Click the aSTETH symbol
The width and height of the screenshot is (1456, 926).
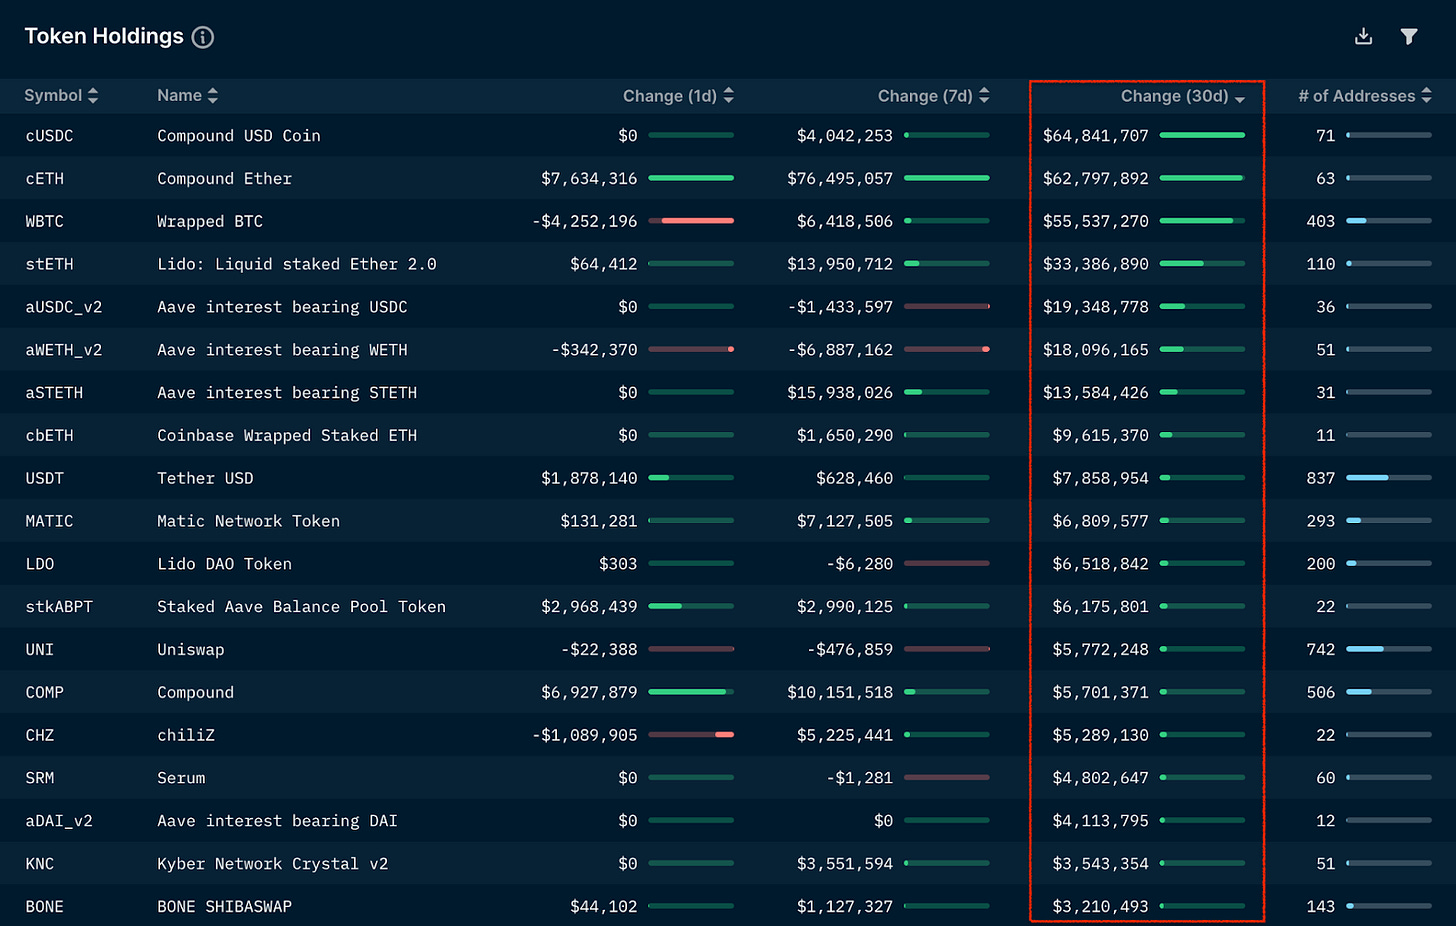[x=54, y=393]
